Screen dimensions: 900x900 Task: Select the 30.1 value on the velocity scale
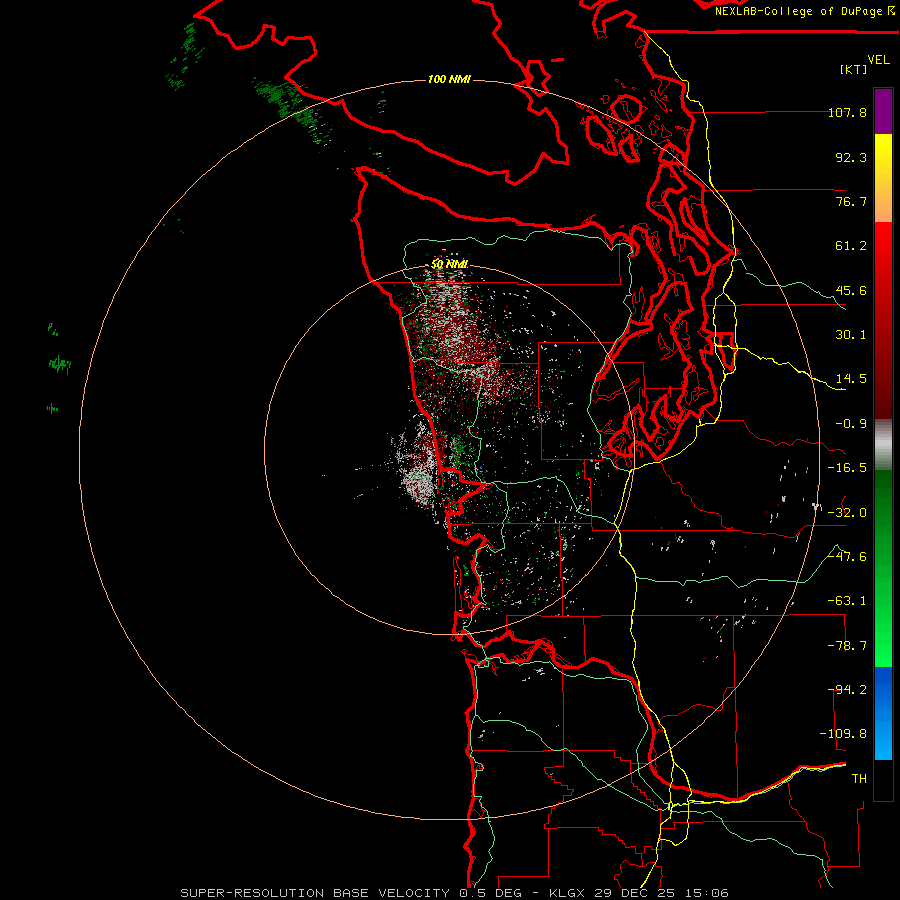tap(851, 335)
